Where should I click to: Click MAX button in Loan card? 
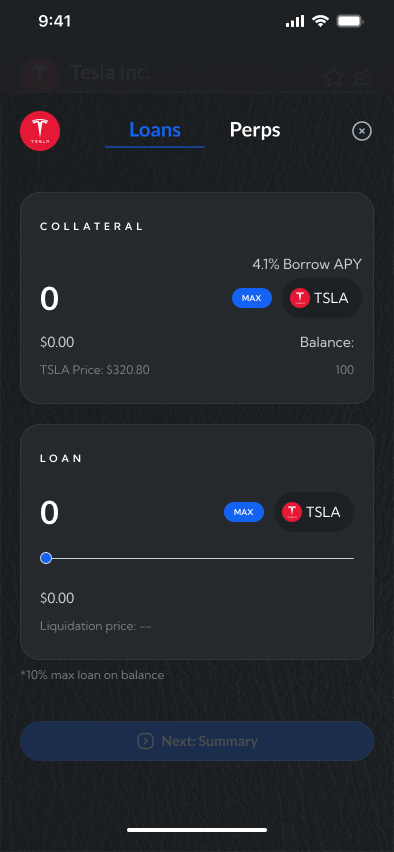point(244,512)
